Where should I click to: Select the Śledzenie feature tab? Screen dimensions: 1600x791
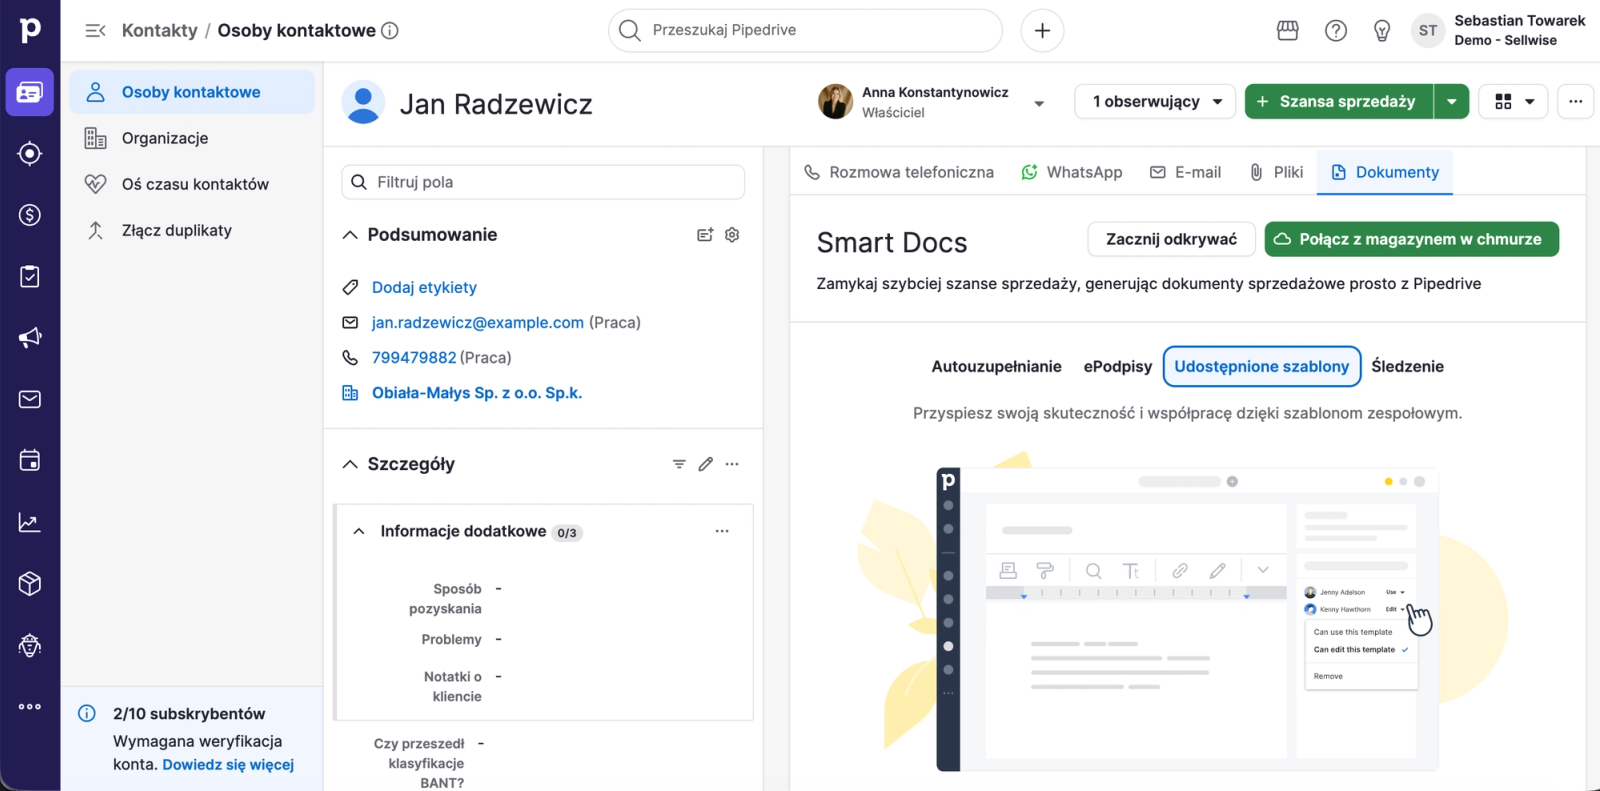(1407, 366)
